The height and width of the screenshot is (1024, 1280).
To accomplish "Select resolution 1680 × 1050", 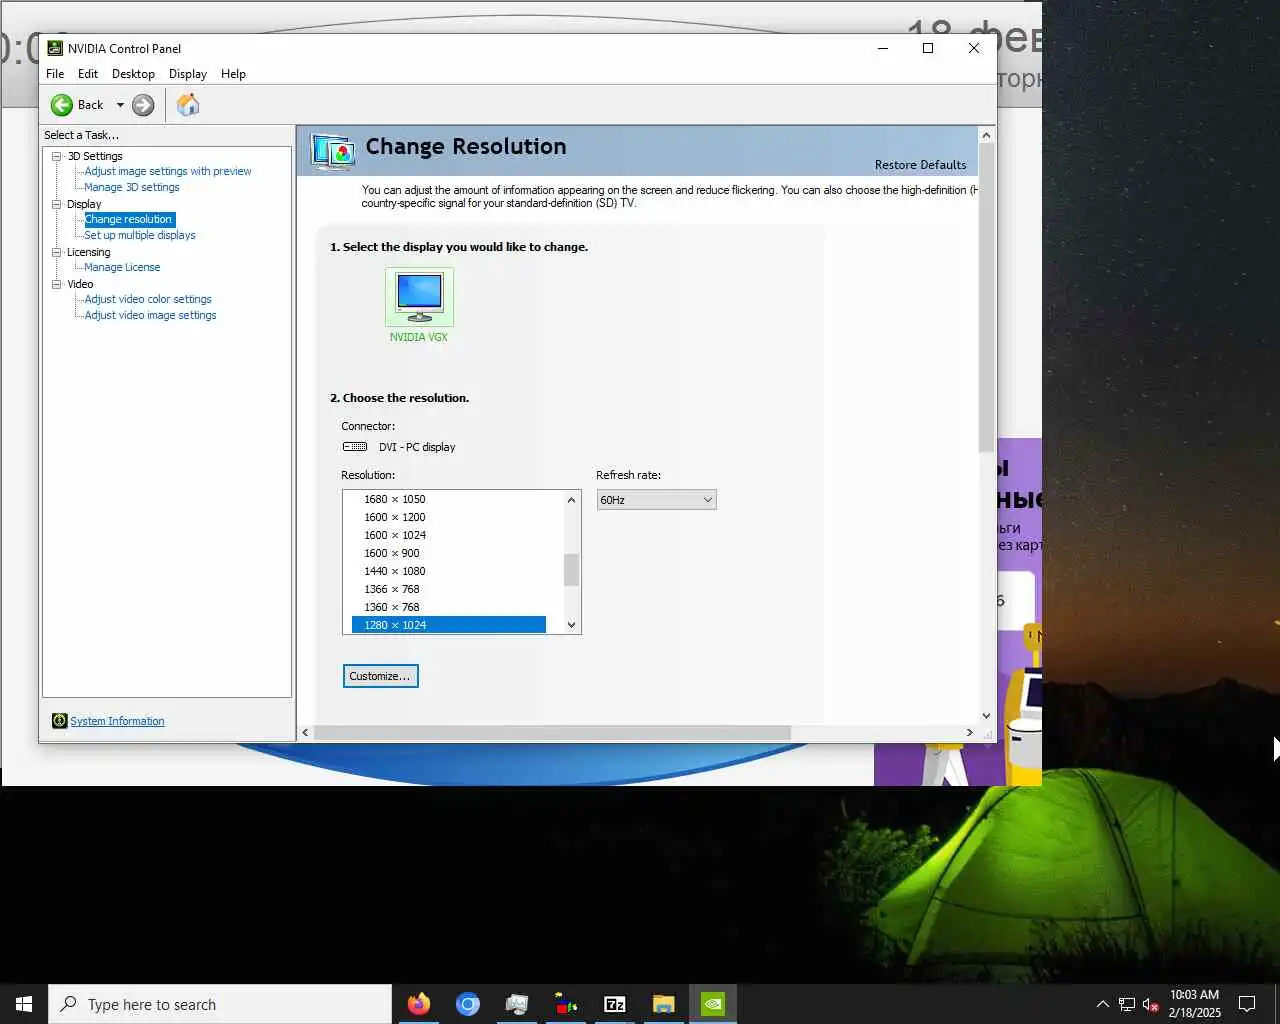I will point(449,499).
